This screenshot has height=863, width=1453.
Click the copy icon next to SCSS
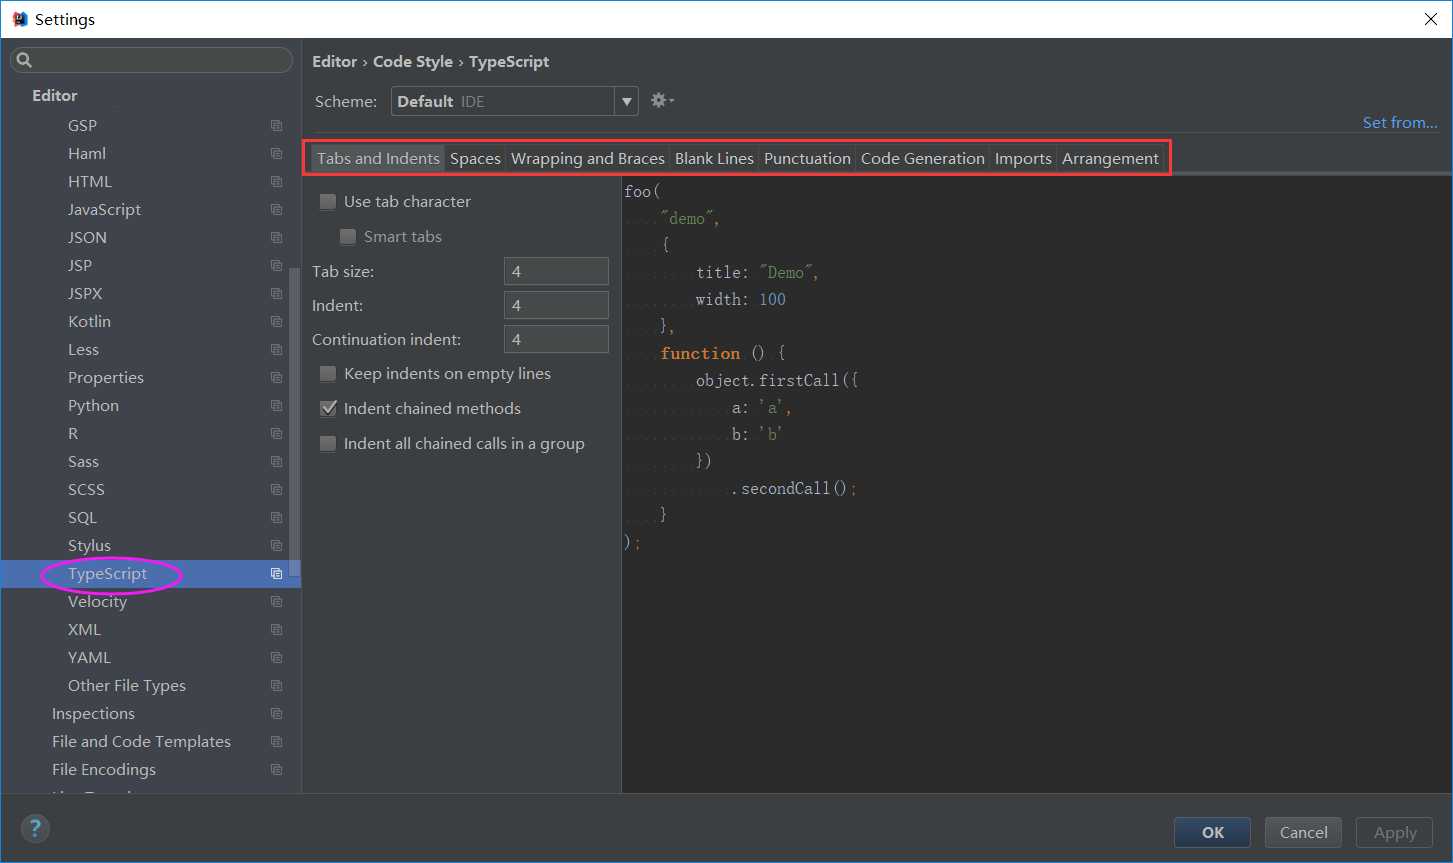point(276,490)
